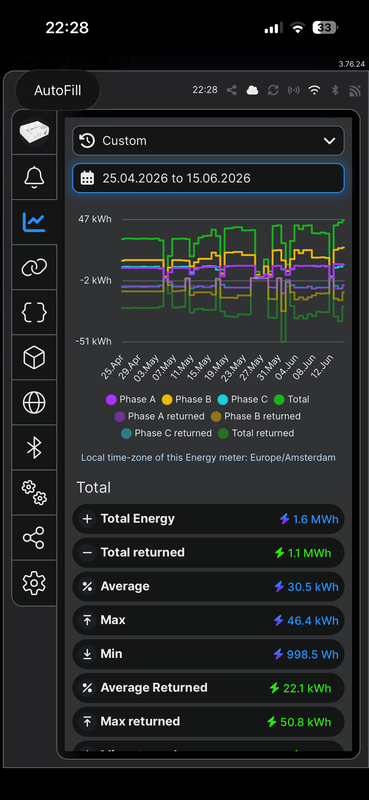Open the Bluetooth sidebar tab
Screen dimensions: 369x800
click(34, 447)
